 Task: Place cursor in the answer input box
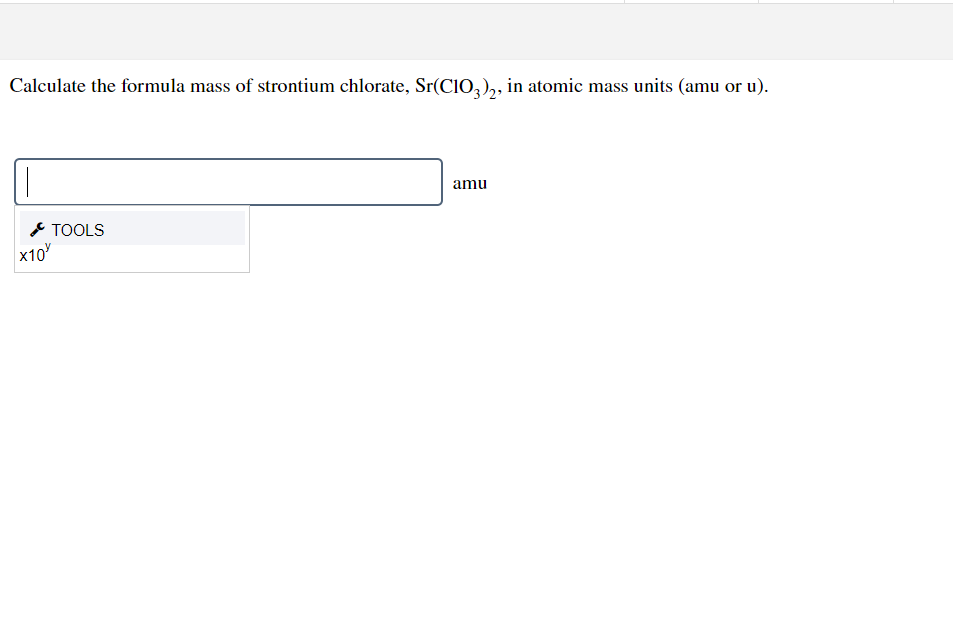[x=228, y=181]
